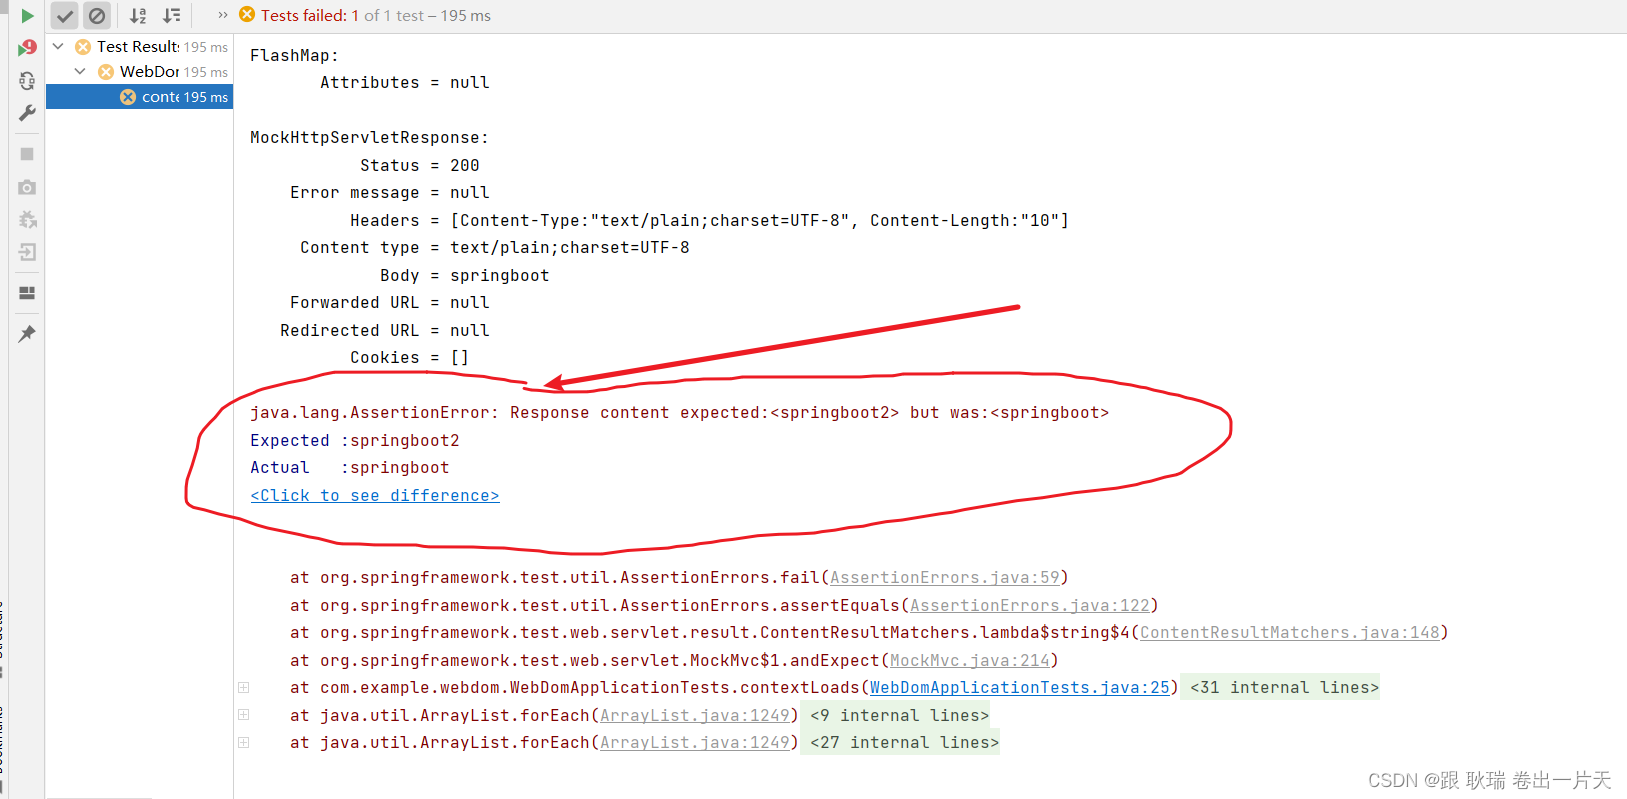Unfold gutter plus beside 27 internal lines row

pos(243,742)
